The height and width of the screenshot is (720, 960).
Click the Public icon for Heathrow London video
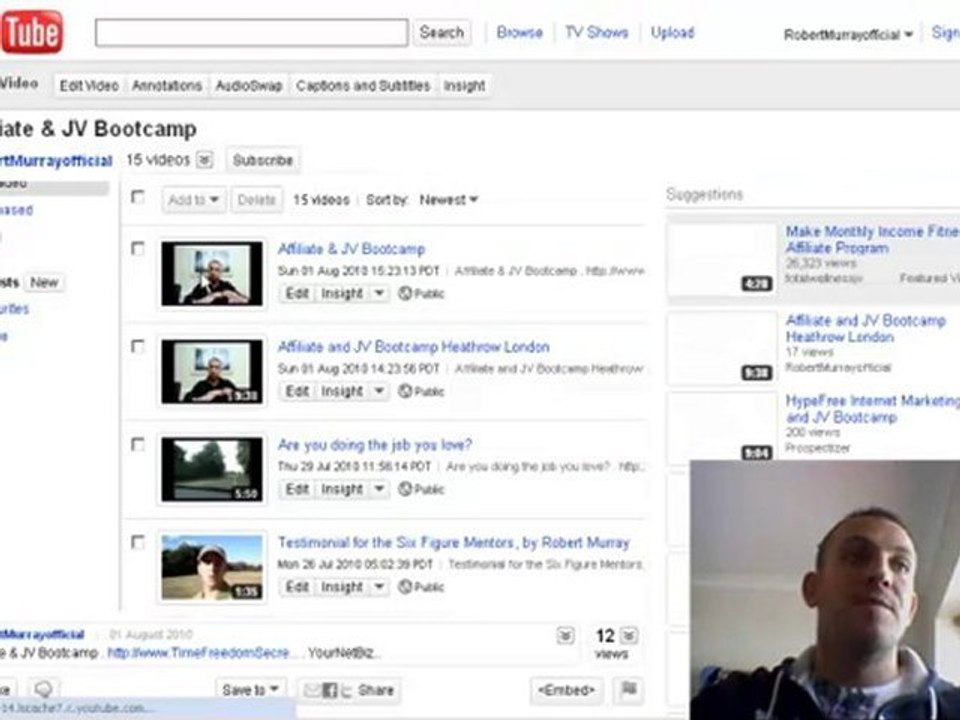pos(405,391)
